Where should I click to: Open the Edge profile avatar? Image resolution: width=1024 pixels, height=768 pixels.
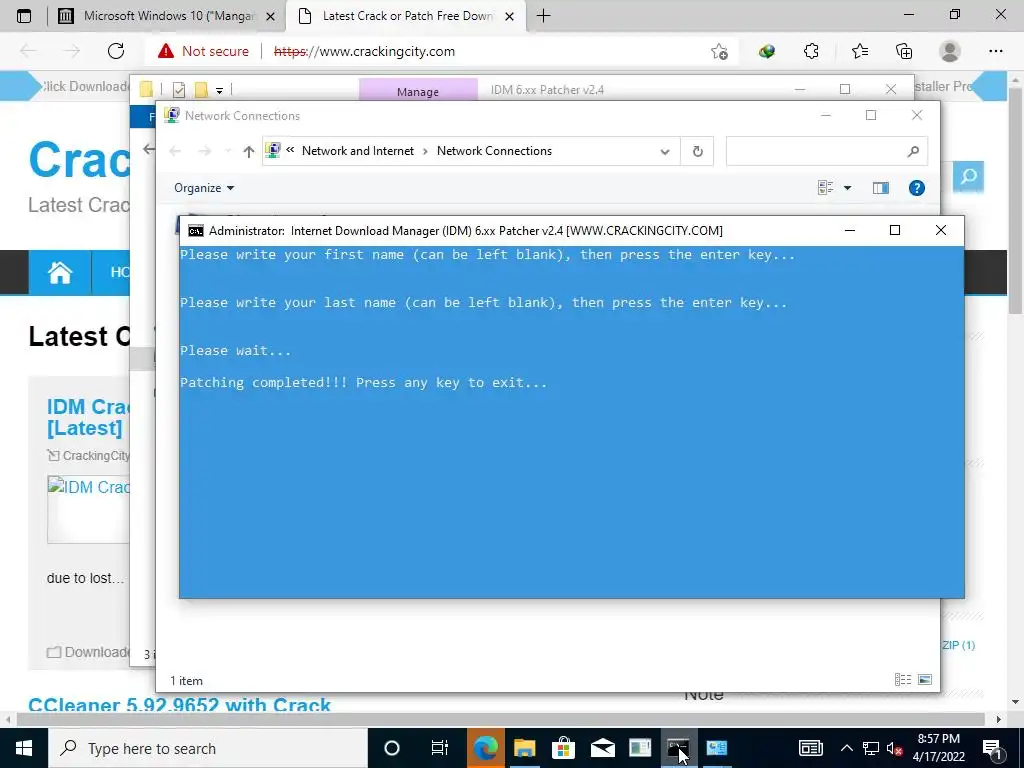coord(950,51)
